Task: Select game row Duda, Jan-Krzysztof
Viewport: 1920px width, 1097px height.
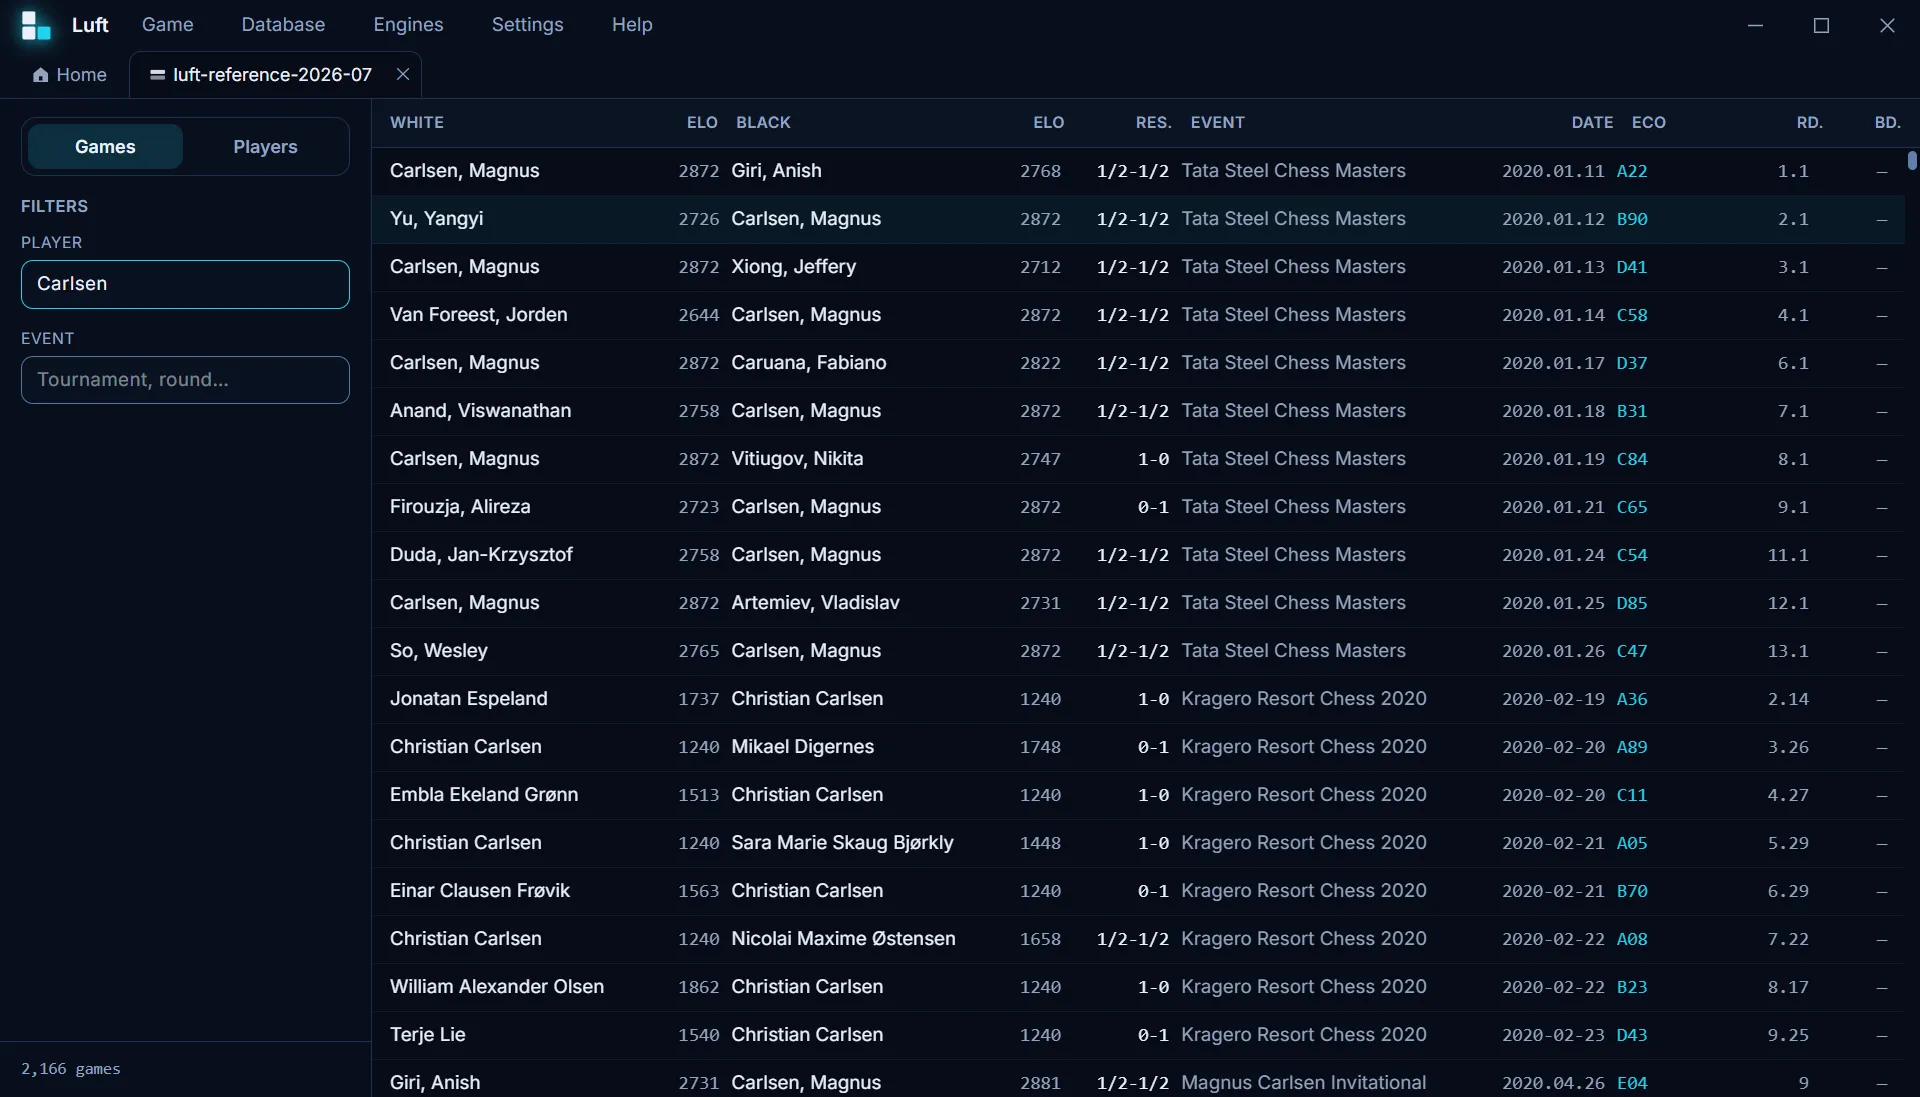Action: coord(1138,555)
